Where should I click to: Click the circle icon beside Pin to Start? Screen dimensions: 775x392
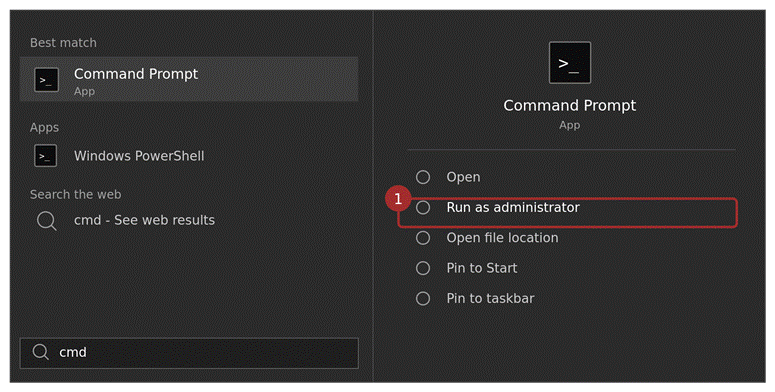[423, 268]
